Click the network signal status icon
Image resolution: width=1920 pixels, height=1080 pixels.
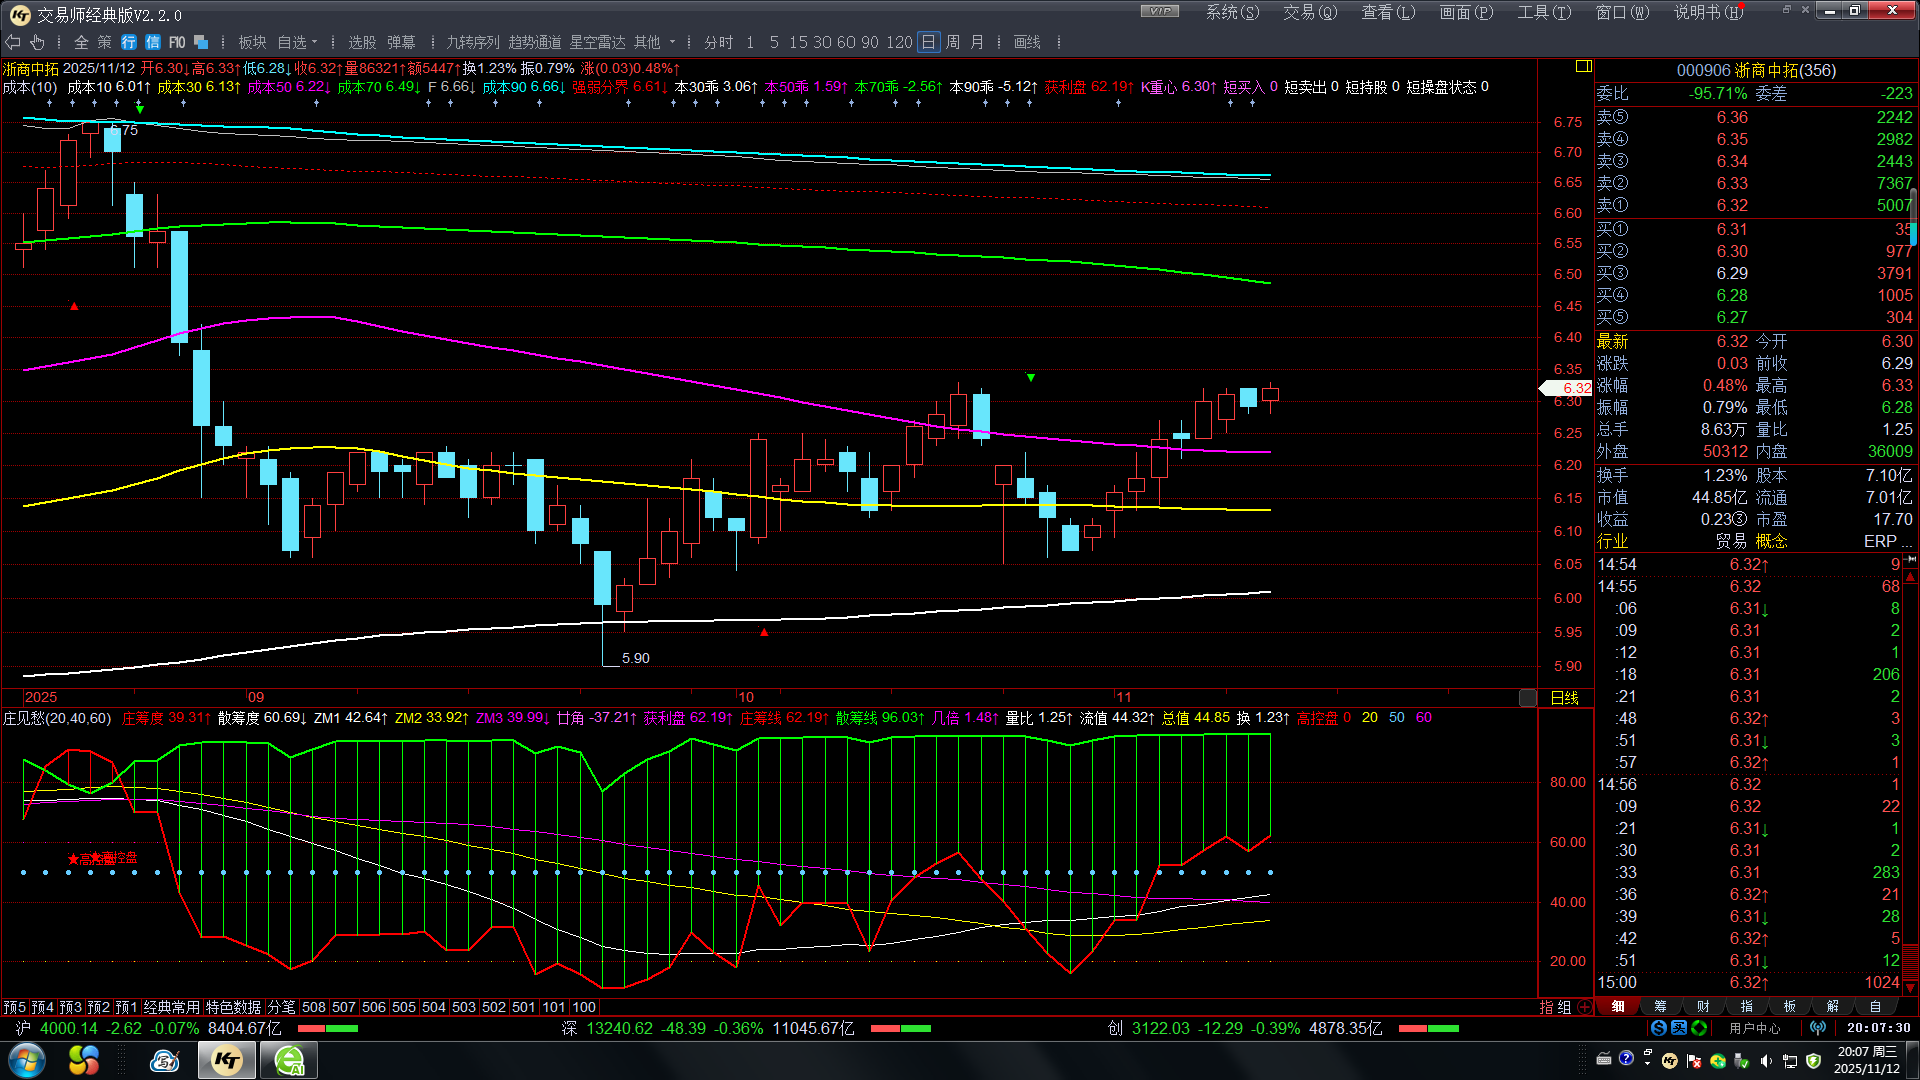coord(1818,1028)
